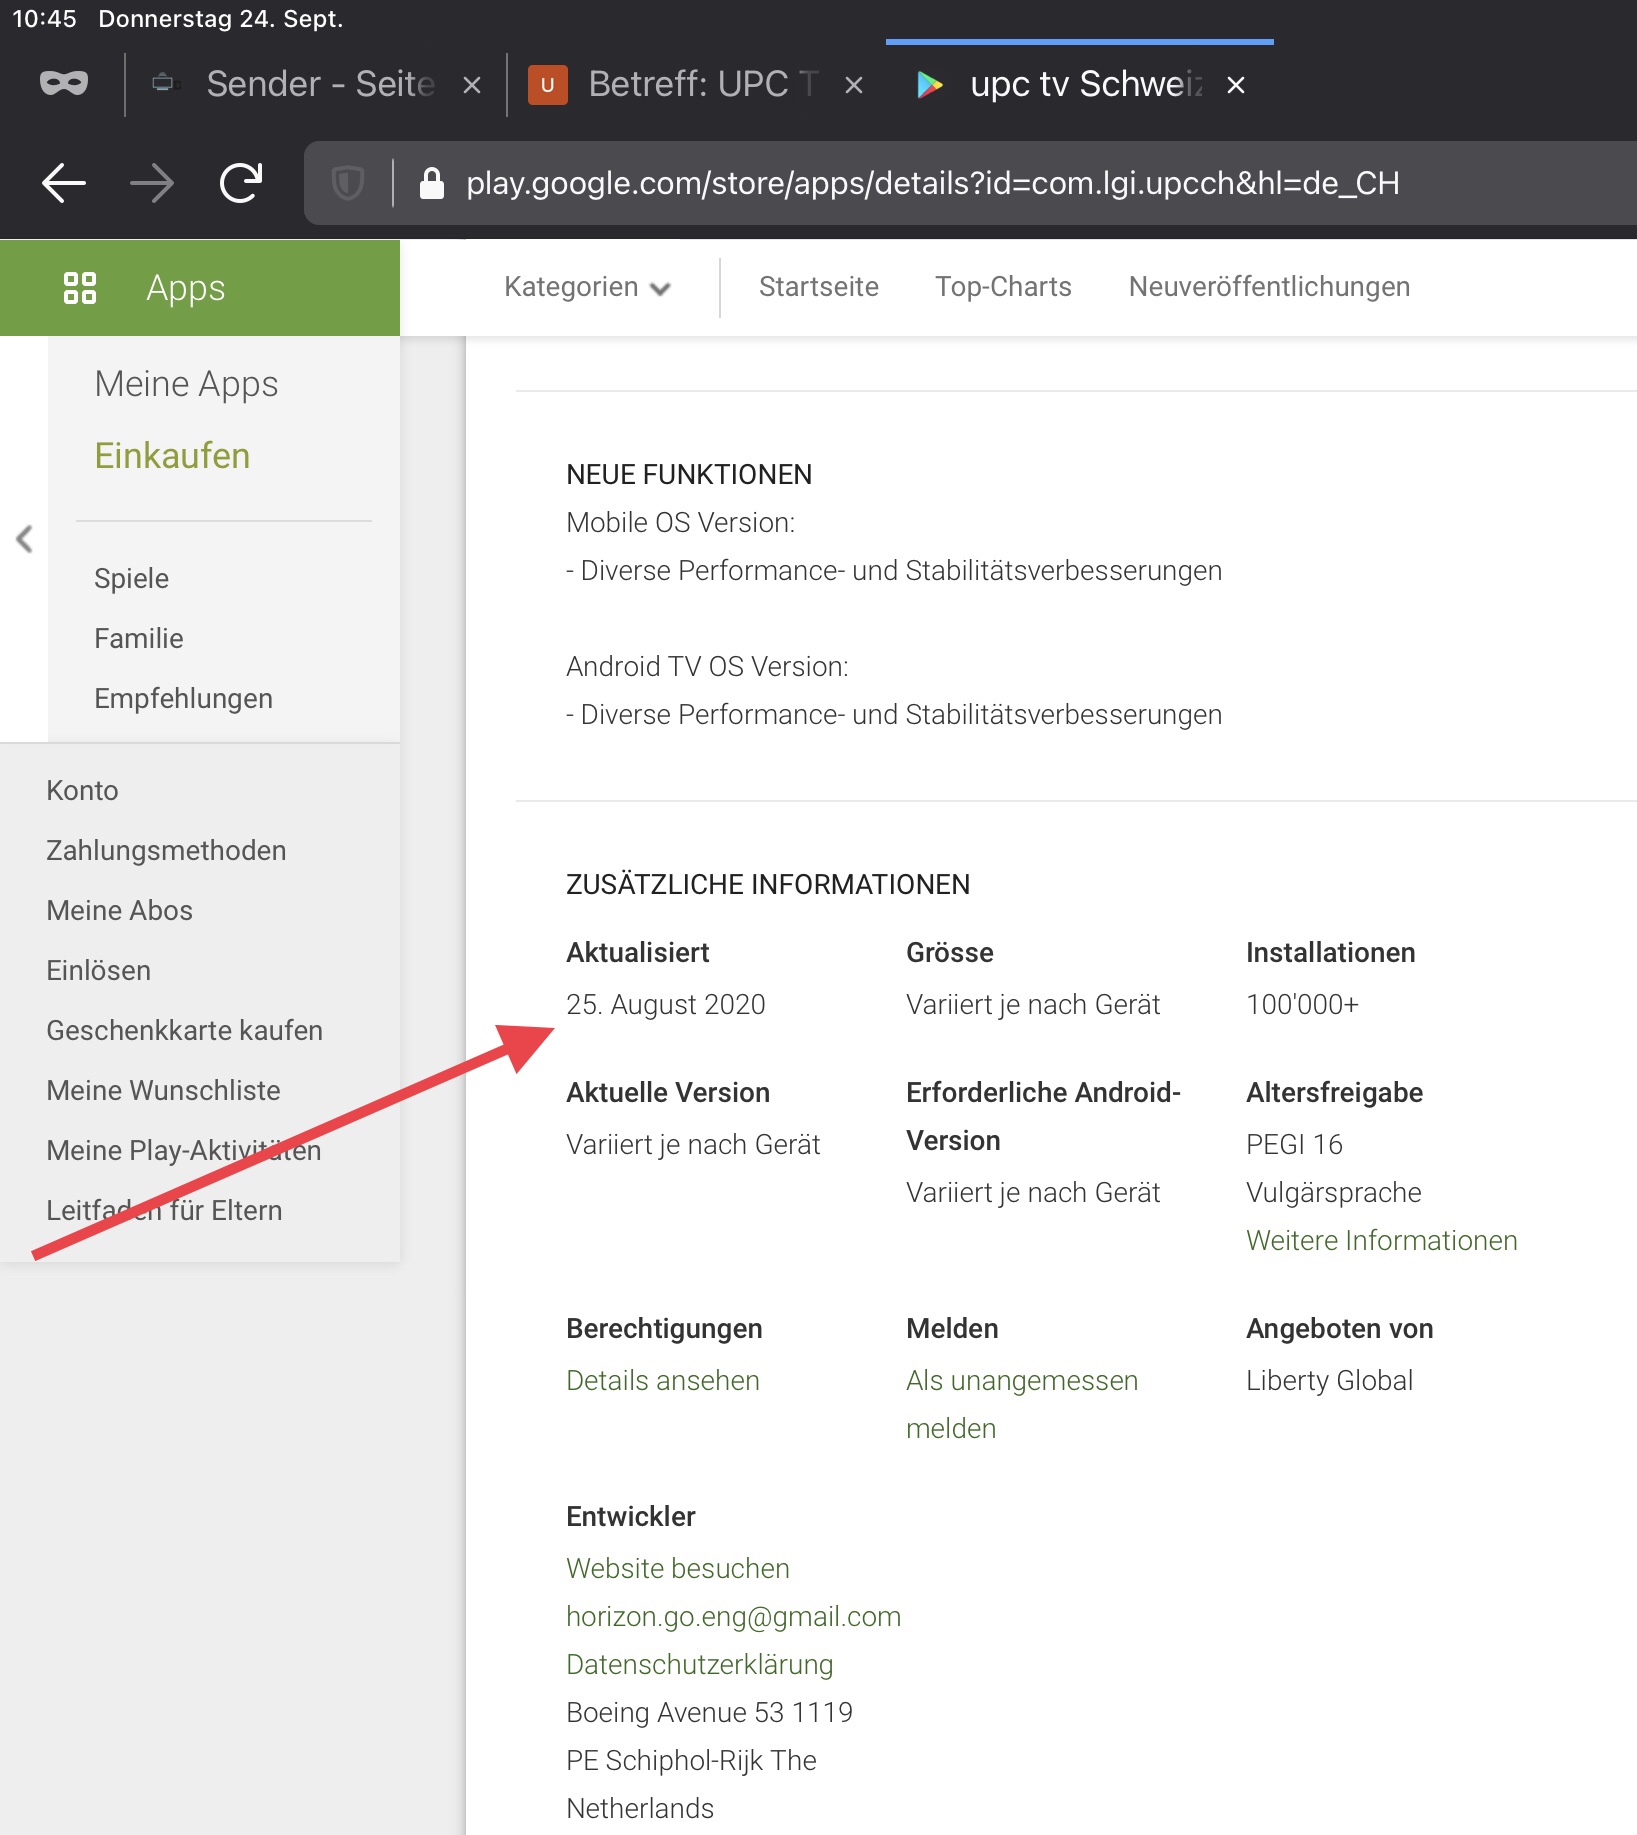Click the lock icon in address bar
The height and width of the screenshot is (1835, 1637).
[431, 183]
